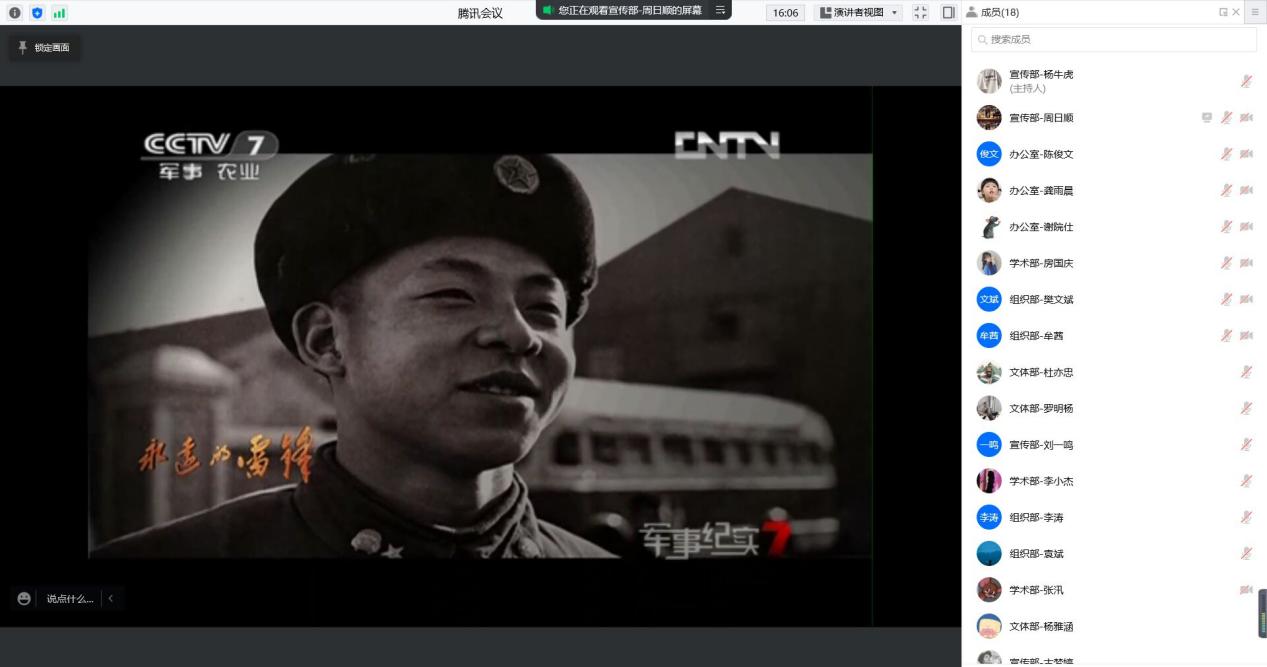Click the 说点什么... chat input
The width and height of the screenshot is (1267, 667).
(x=70, y=598)
